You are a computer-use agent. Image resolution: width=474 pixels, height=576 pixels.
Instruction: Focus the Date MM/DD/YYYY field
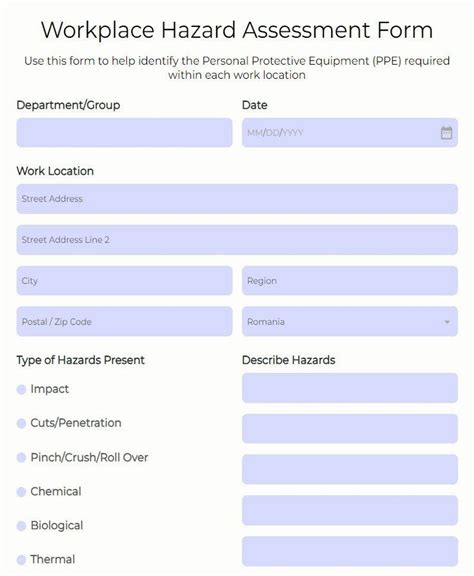tap(350, 133)
